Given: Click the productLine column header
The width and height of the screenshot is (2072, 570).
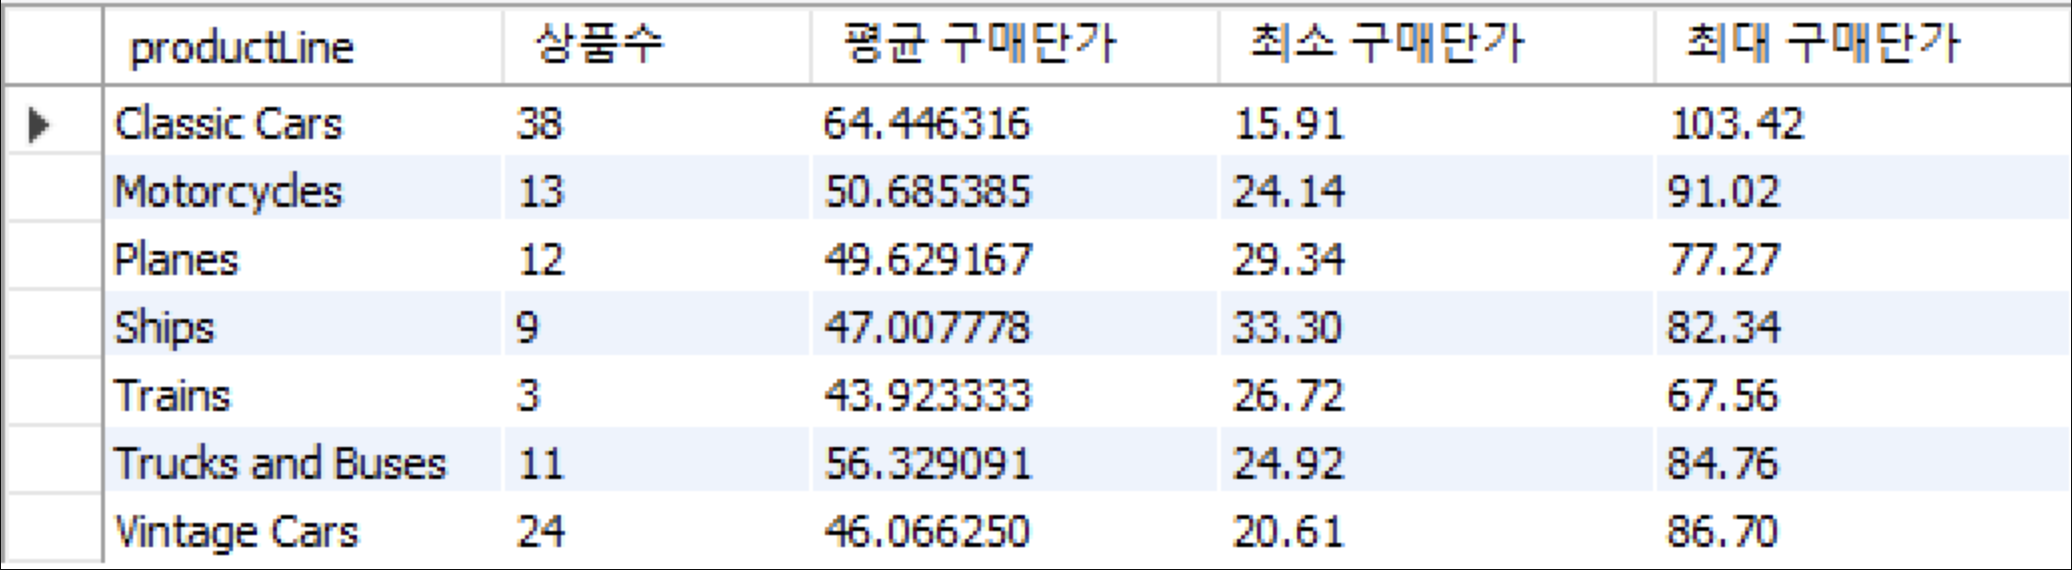Looking at the screenshot, I should click(x=303, y=46).
